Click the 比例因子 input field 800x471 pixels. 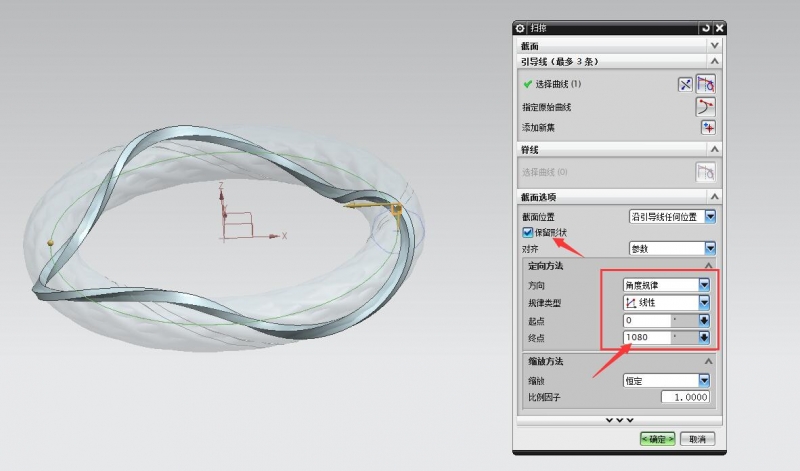click(x=685, y=397)
